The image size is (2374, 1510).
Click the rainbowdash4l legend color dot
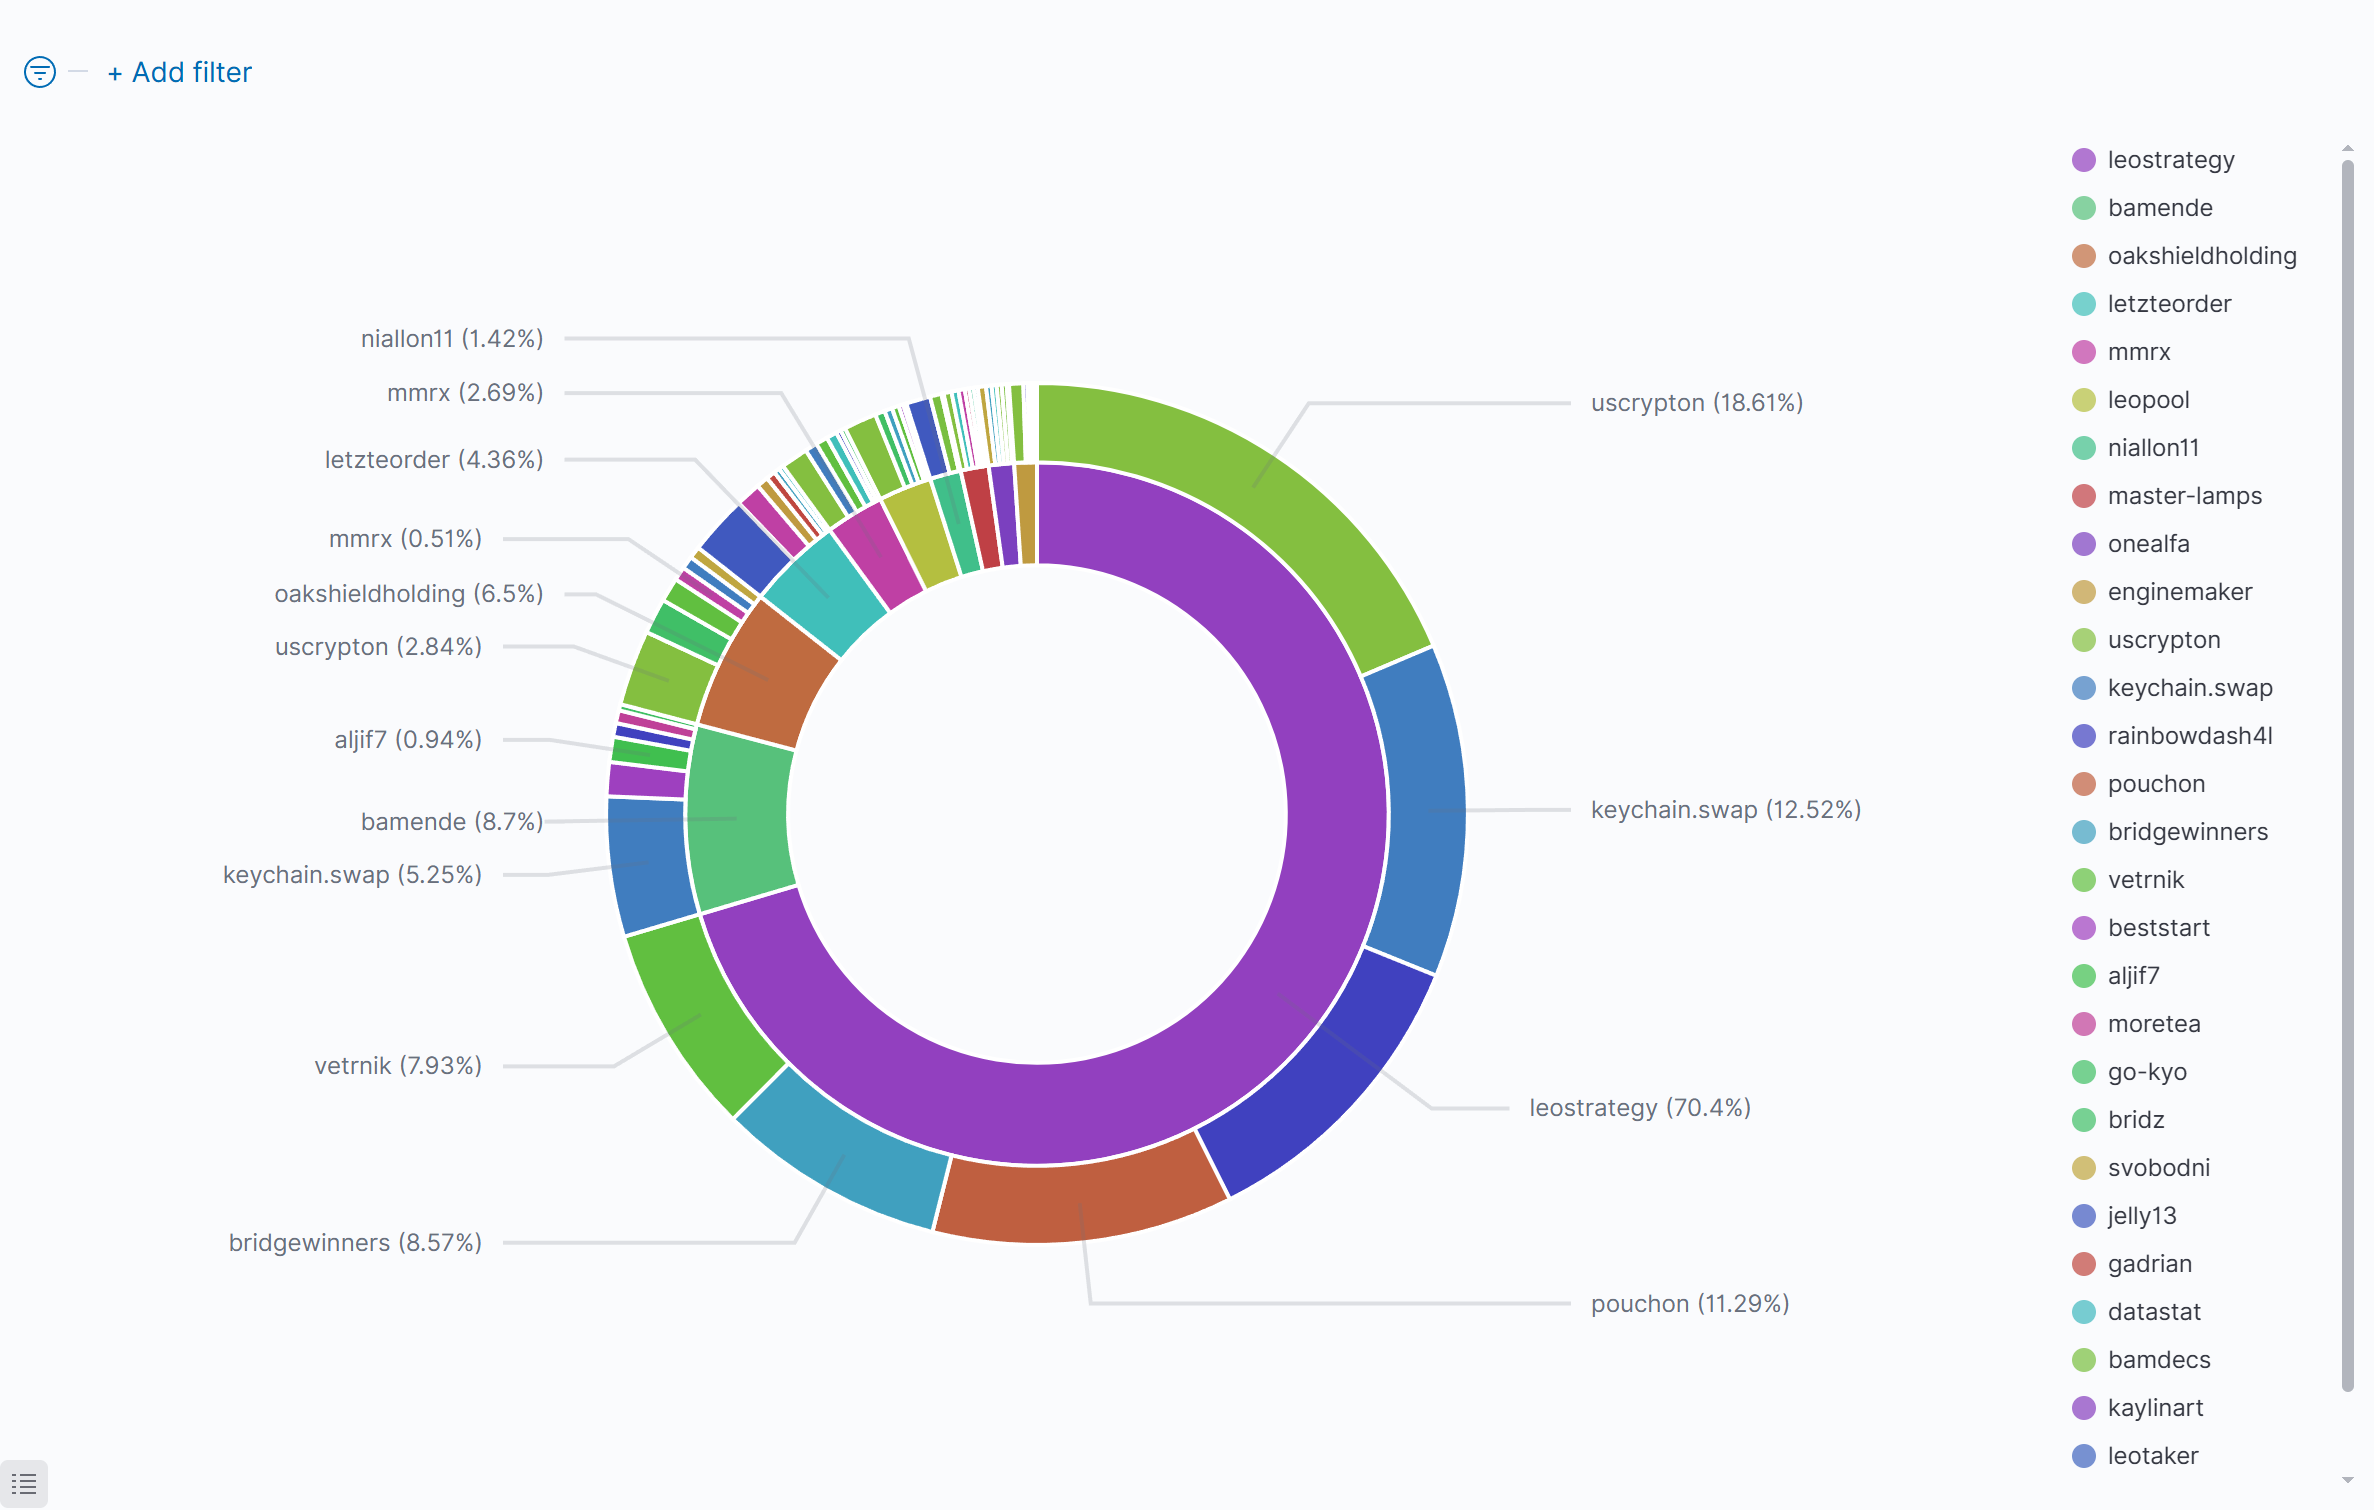click(2084, 736)
